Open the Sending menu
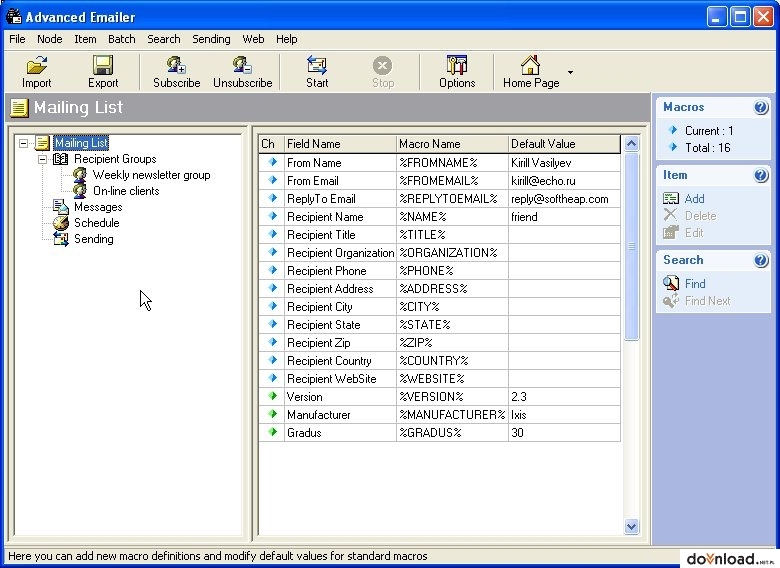This screenshot has height=568, width=780. (211, 39)
